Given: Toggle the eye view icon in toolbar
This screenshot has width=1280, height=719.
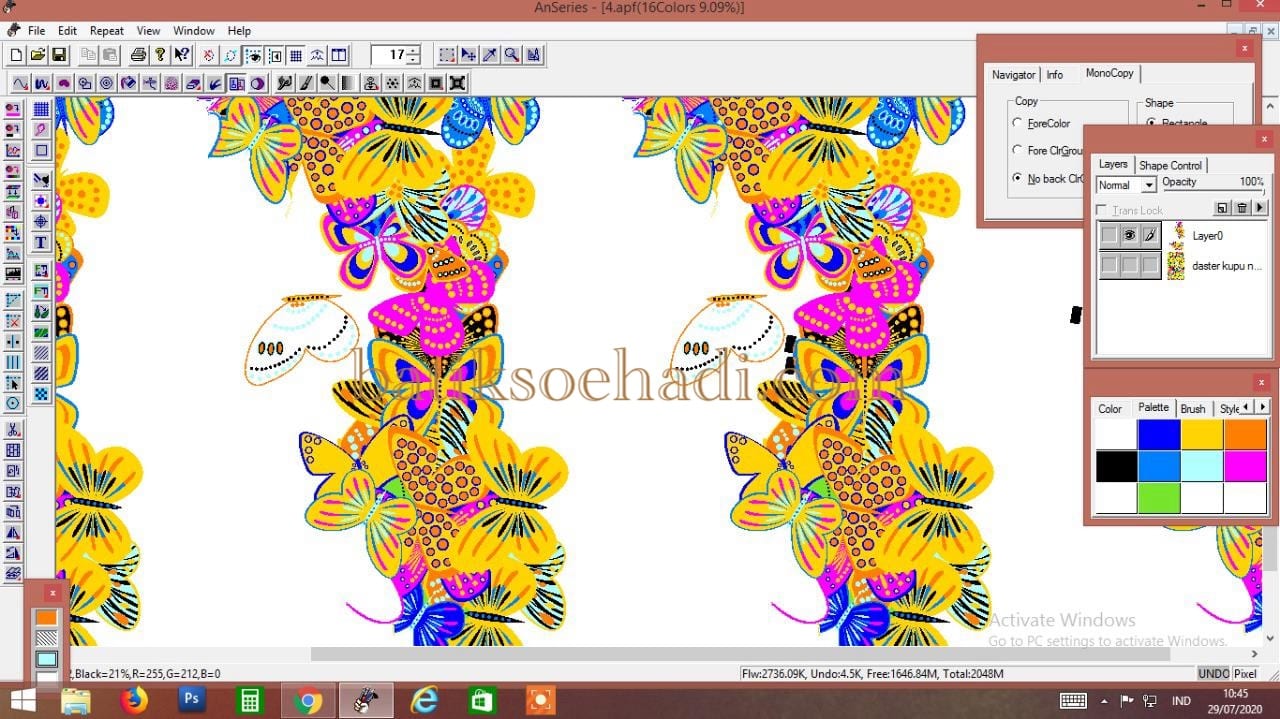Looking at the screenshot, I should coord(254,55).
